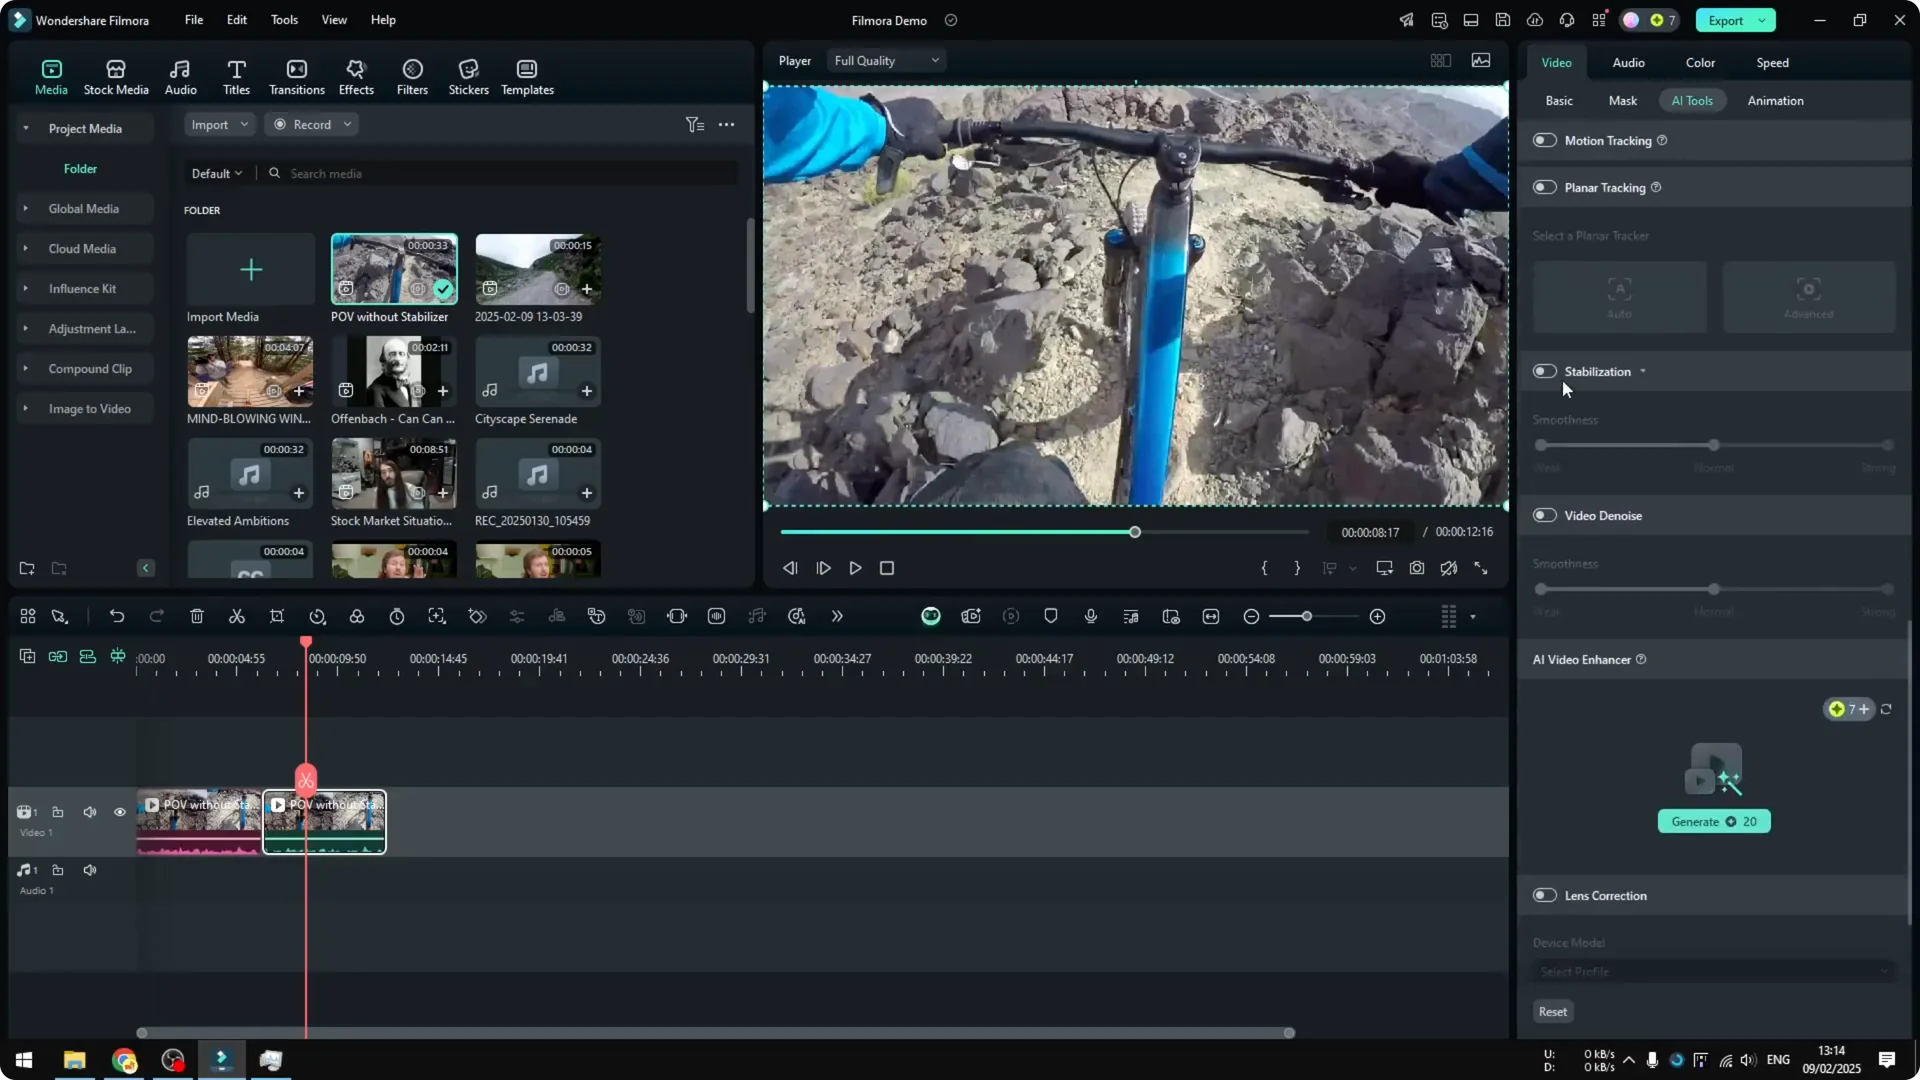This screenshot has width=1920, height=1080.
Task: Open the Tools menu
Action: tap(283, 20)
